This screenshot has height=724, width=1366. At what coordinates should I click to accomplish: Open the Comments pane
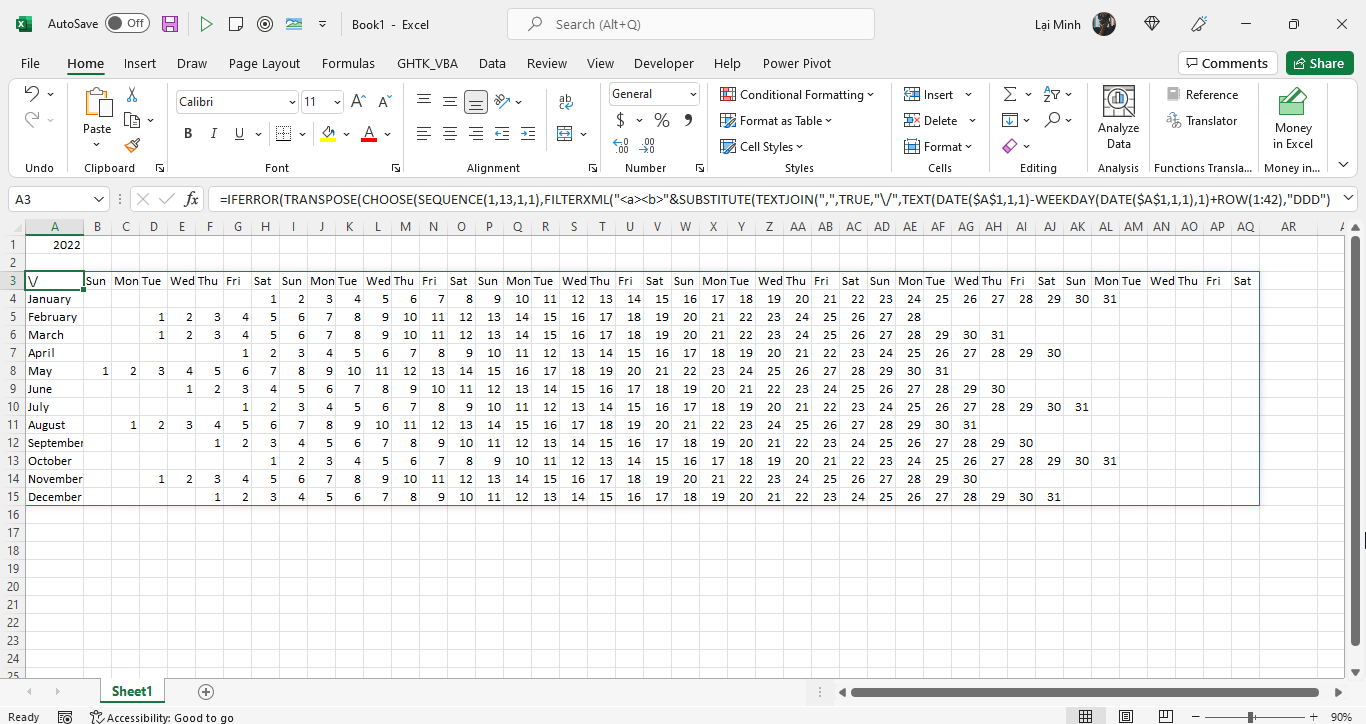pyautogui.click(x=1227, y=62)
